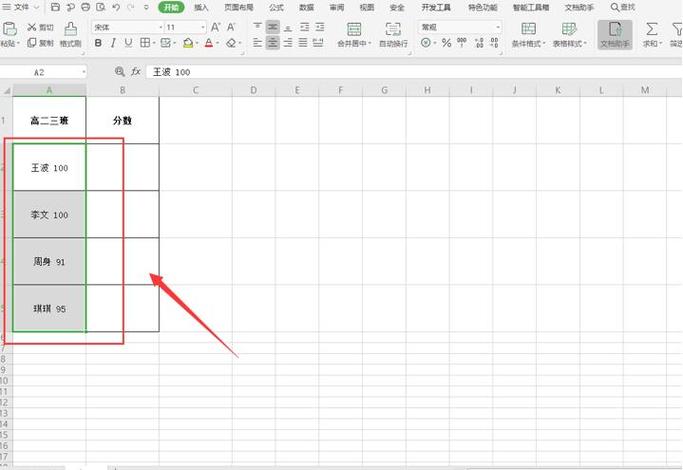Click the eraser clear-format icon
This screenshot has height=470, width=683.
click(231, 43)
